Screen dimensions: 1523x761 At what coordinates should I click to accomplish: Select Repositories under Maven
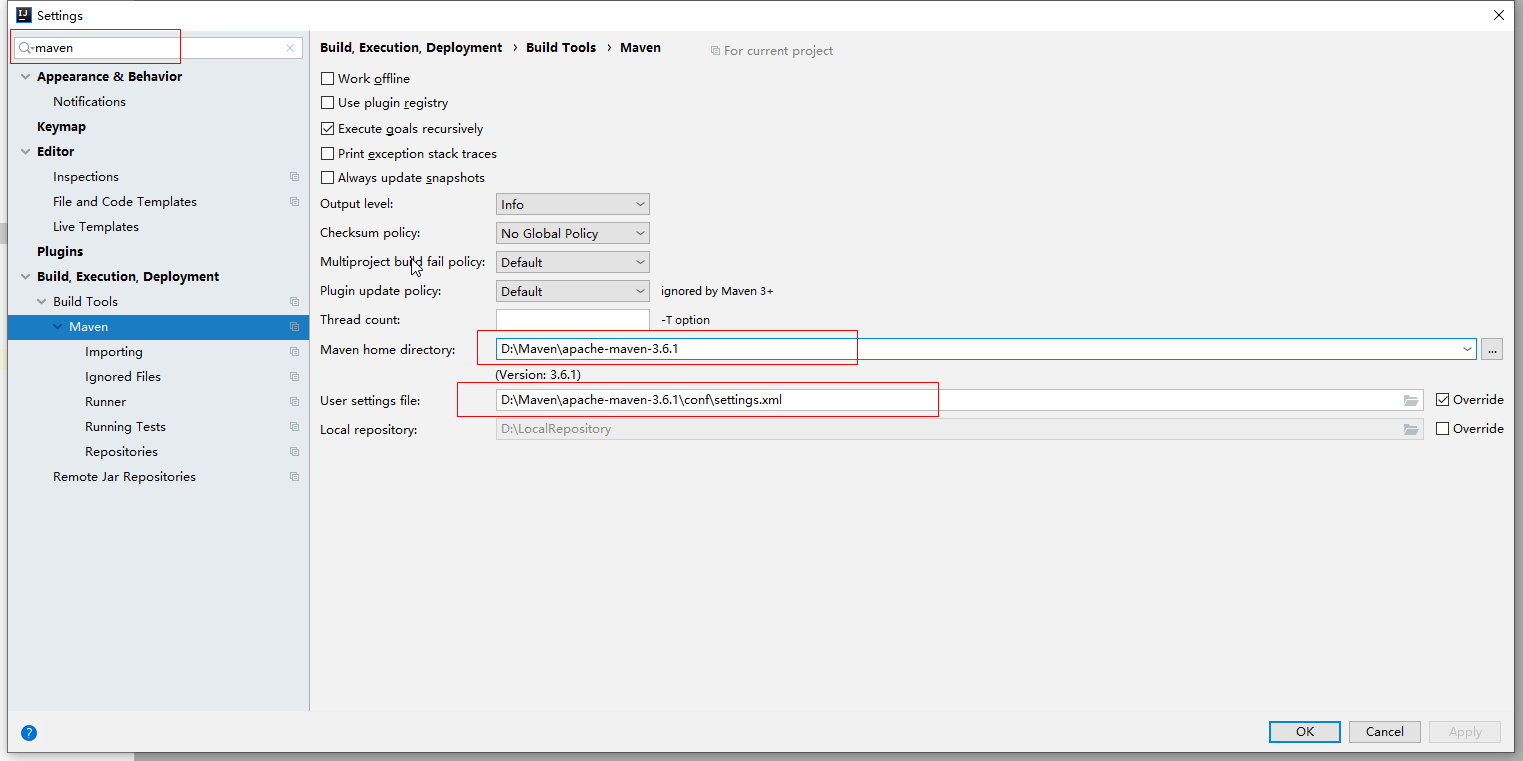(121, 452)
